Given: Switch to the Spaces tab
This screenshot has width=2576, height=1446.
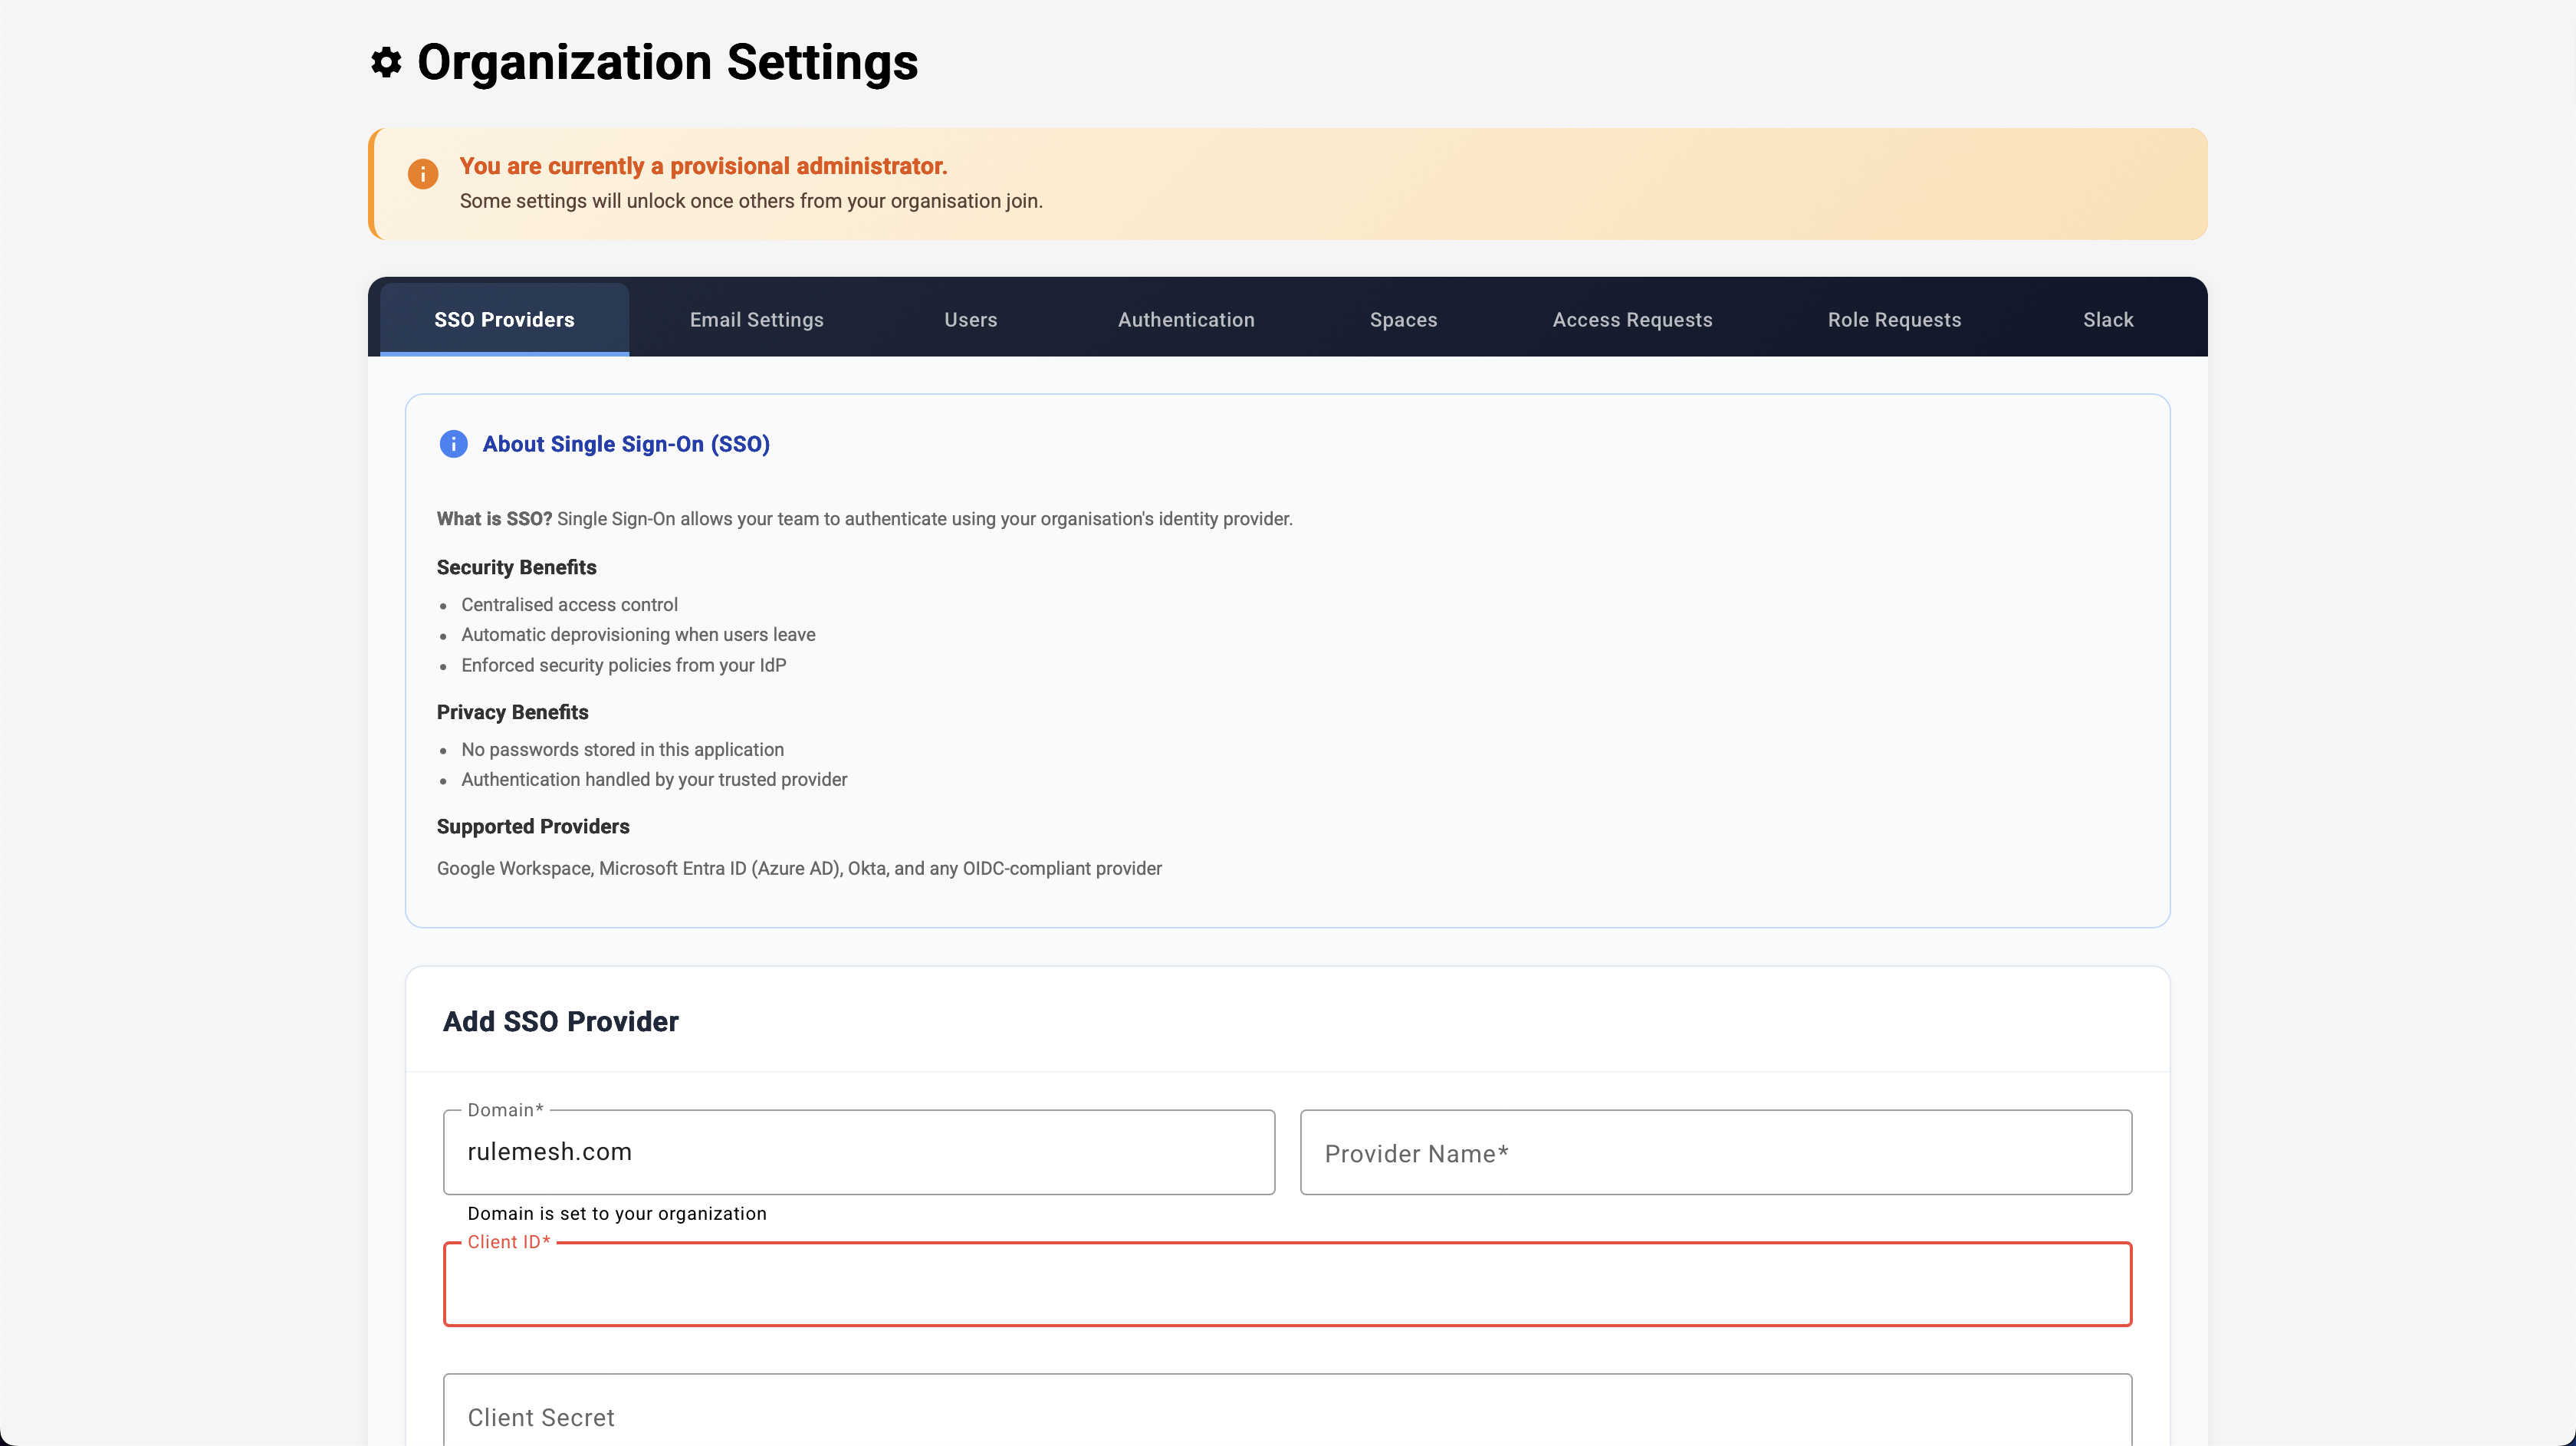Looking at the screenshot, I should point(1403,319).
